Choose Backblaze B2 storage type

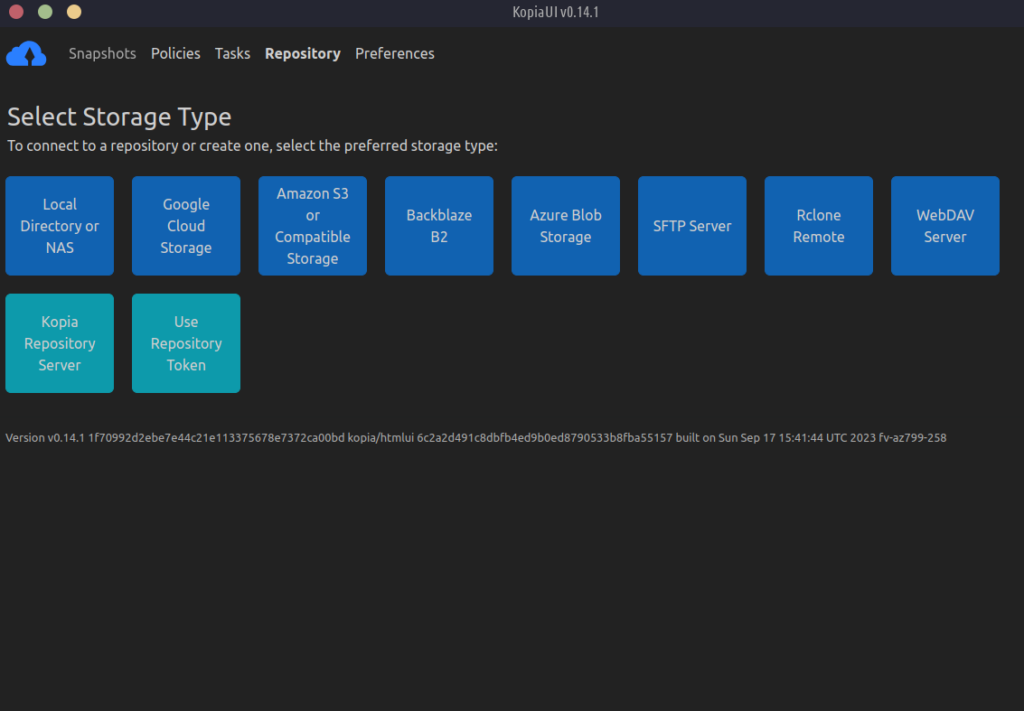point(439,226)
